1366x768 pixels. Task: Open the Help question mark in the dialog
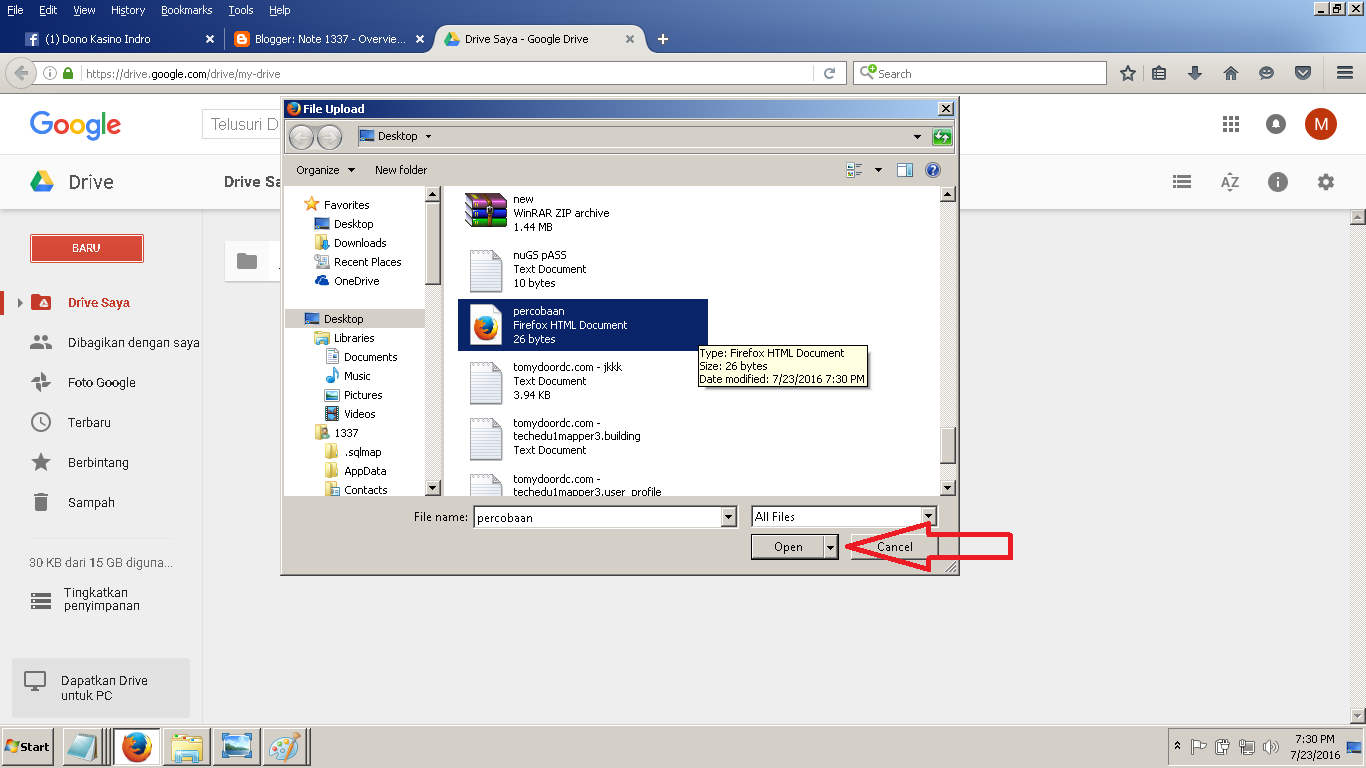point(933,169)
